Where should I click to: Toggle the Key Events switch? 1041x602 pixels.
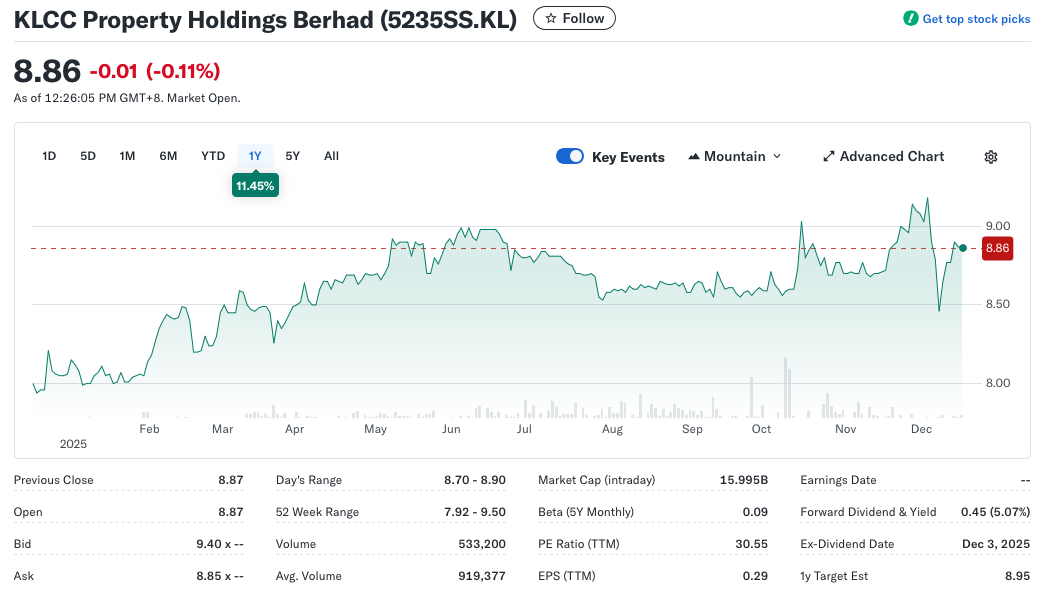(570, 156)
